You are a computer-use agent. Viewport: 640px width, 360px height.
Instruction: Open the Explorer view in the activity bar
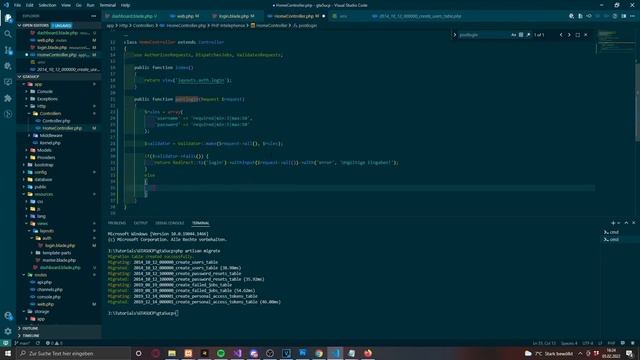pyautogui.click(x=8, y=18)
